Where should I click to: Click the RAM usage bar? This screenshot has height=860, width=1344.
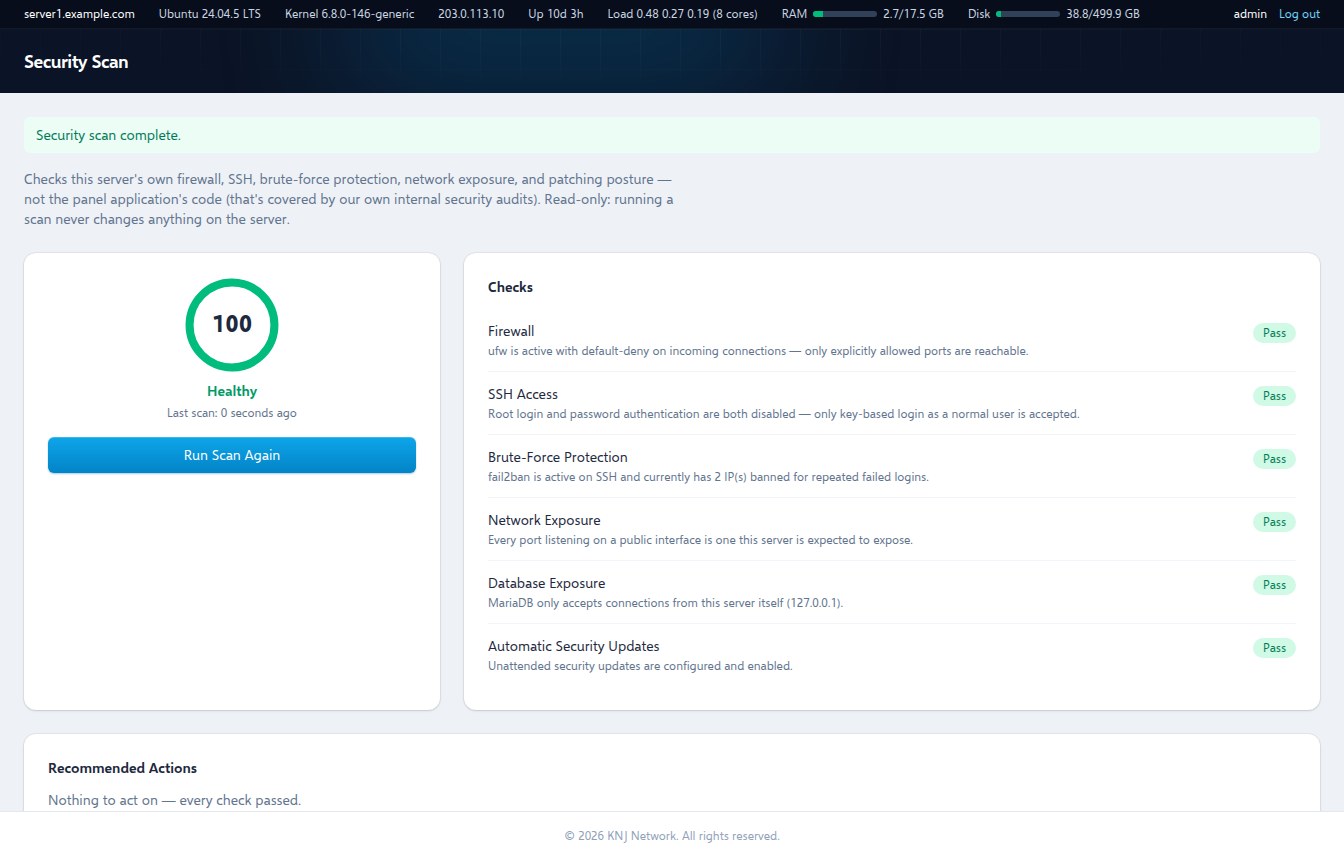pyautogui.click(x=844, y=14)
